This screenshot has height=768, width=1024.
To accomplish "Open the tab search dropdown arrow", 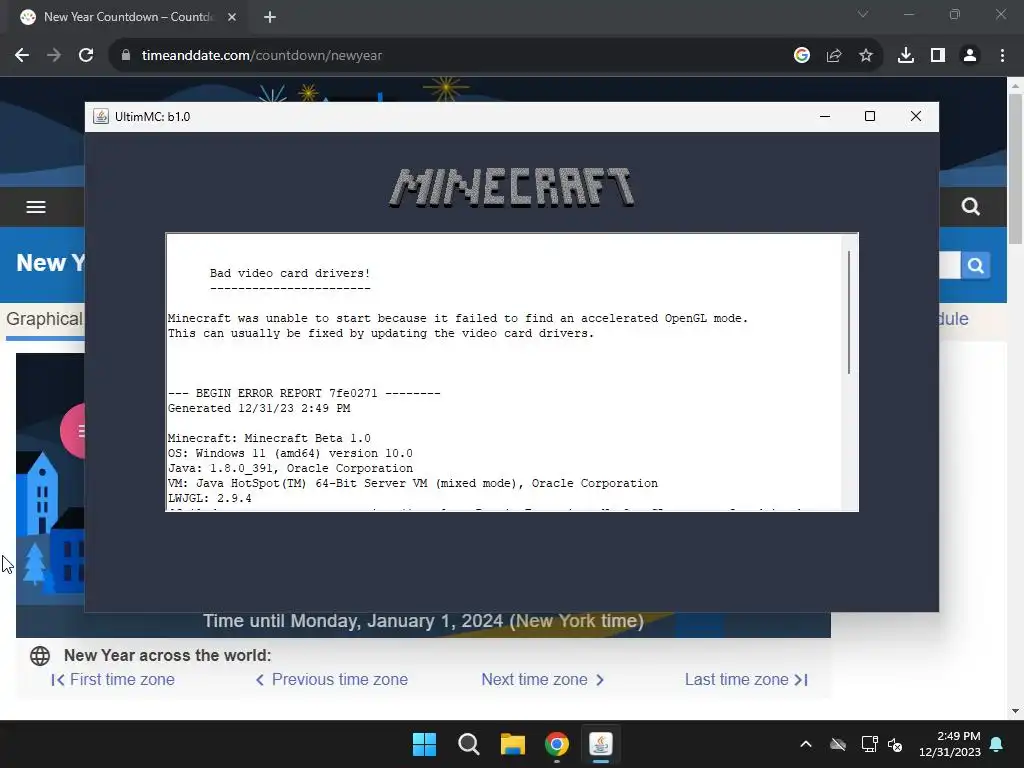I will tap(863, 14).
